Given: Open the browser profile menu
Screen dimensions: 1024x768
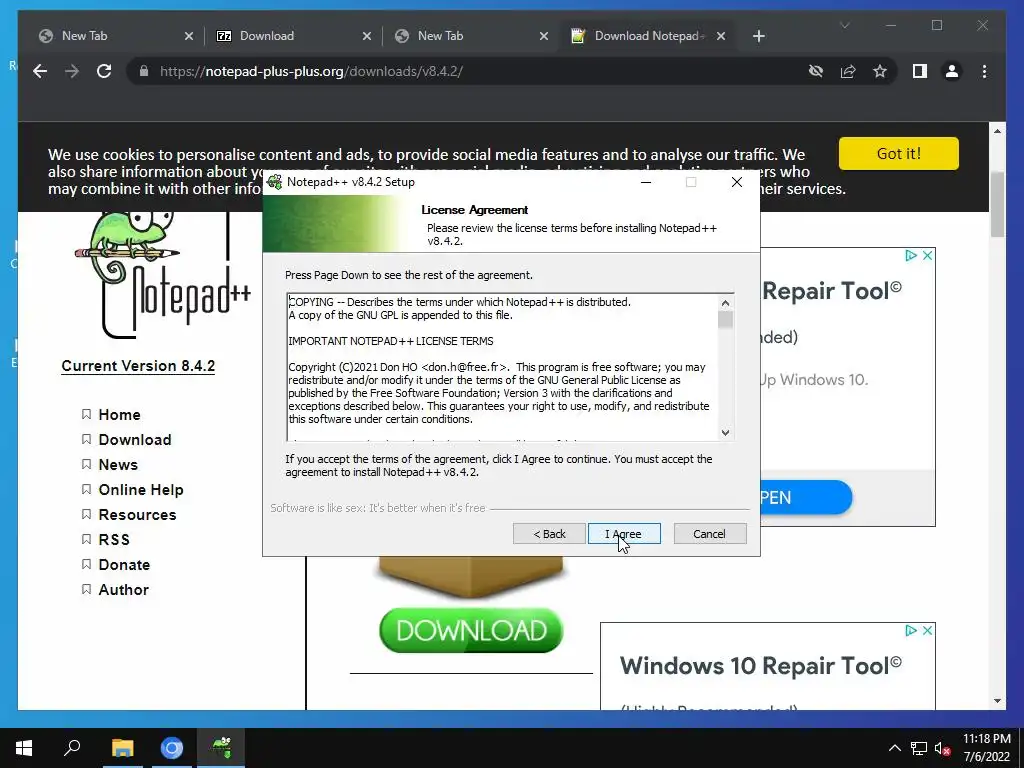Looking at the screenshot, I should coord(952,71).
